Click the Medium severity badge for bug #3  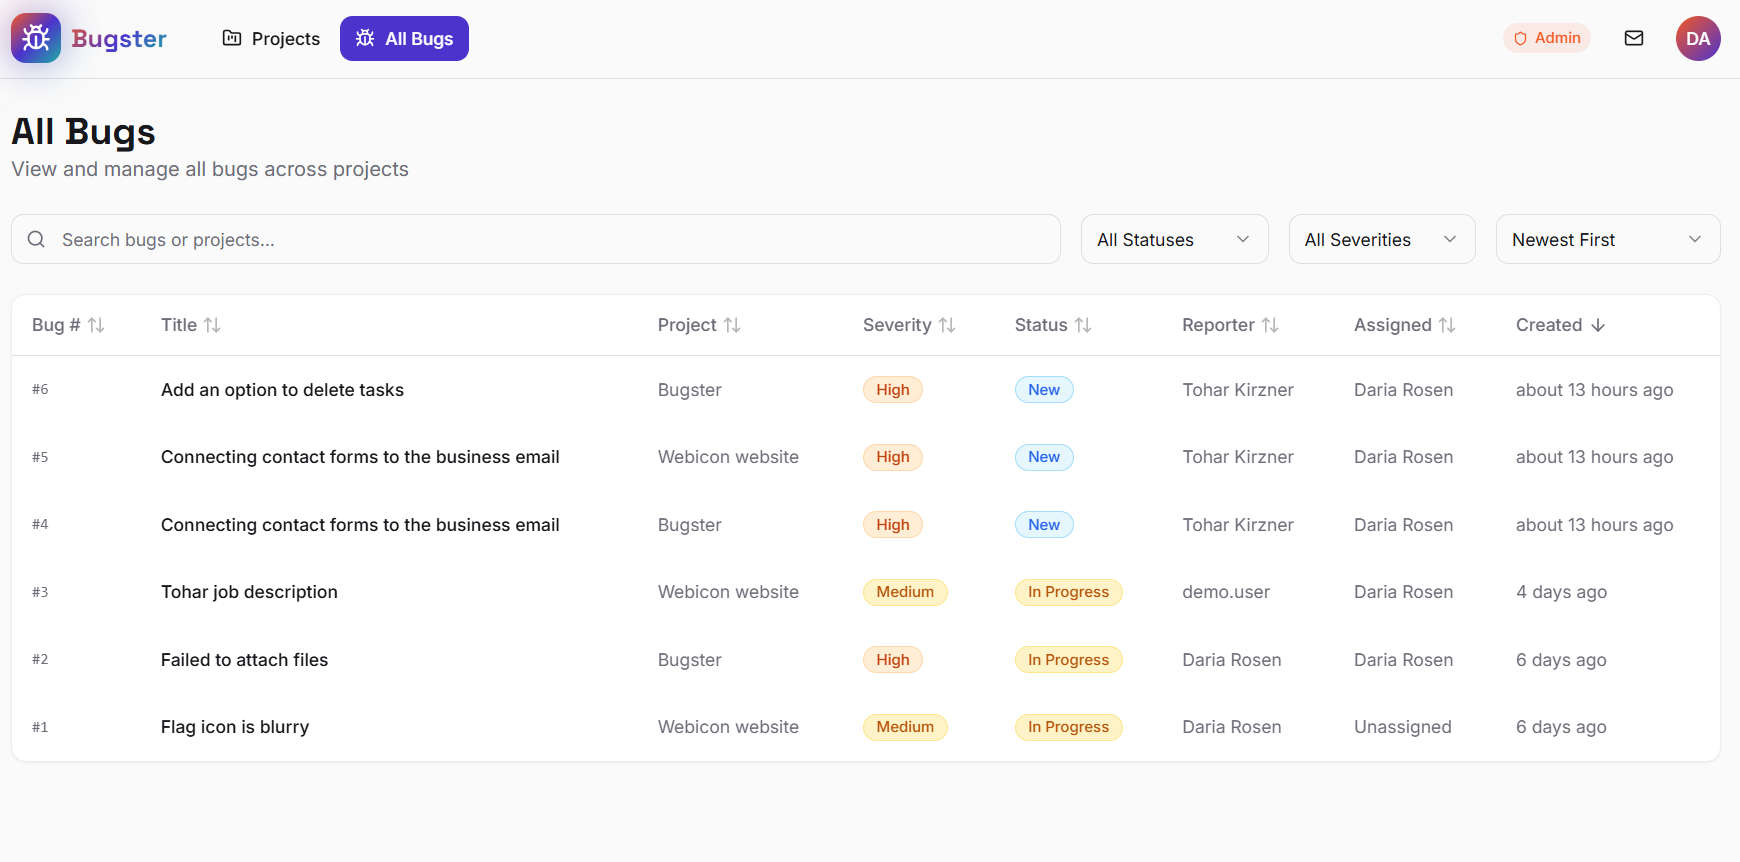tap(905, 592)
